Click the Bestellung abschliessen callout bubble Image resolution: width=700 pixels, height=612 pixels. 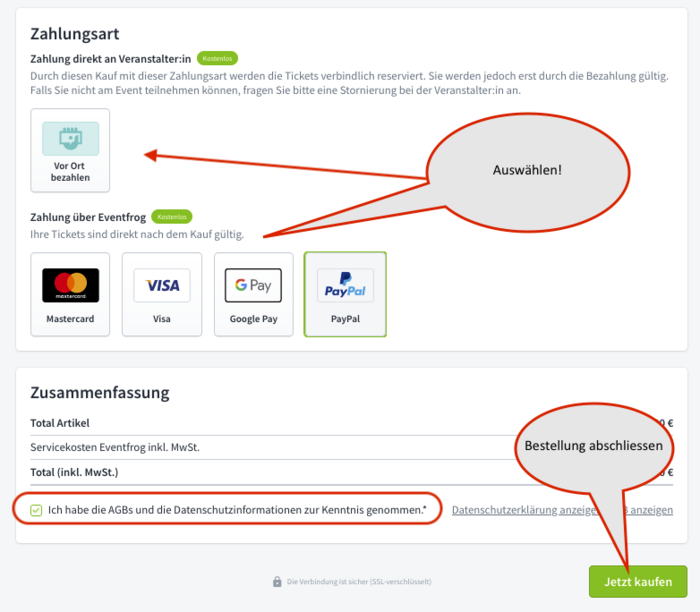[594, 446]
